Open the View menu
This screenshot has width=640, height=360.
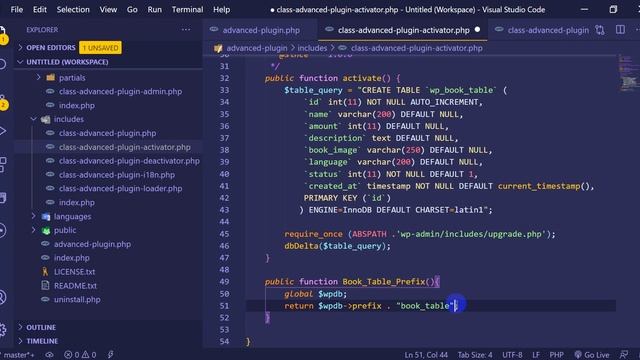pyautogui.click(x=108, y=9)
